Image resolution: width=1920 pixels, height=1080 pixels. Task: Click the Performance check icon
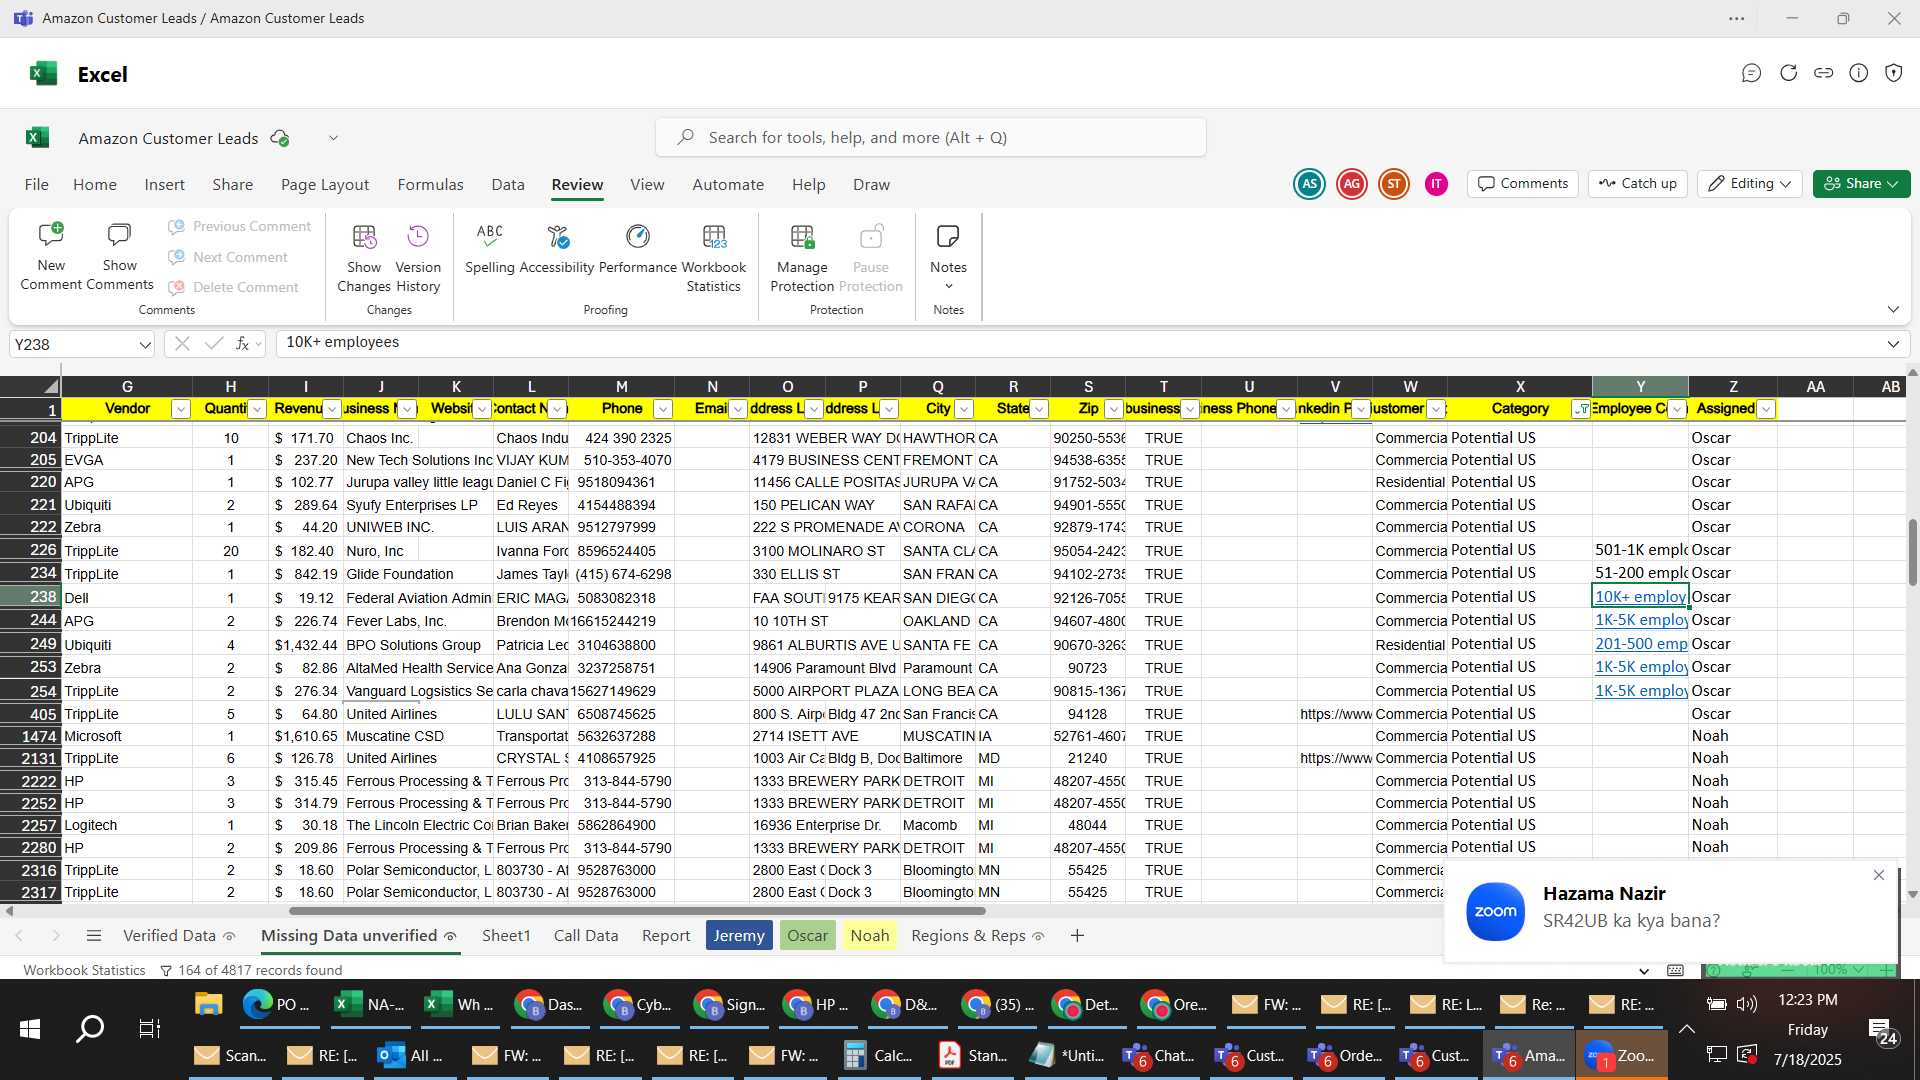pos(638,237)
